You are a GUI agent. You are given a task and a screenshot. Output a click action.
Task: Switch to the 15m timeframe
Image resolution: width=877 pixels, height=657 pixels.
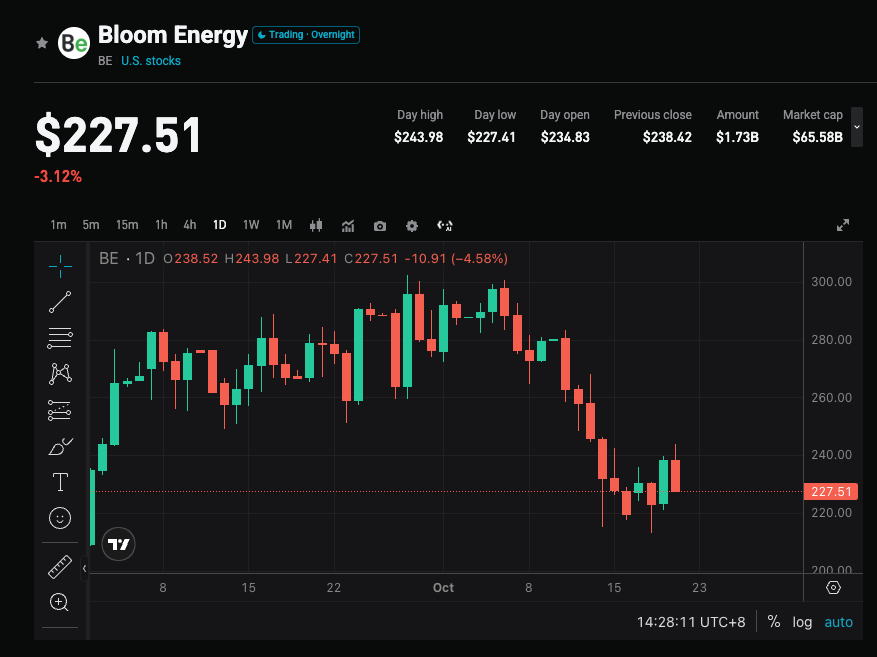[x=127, y=225]
